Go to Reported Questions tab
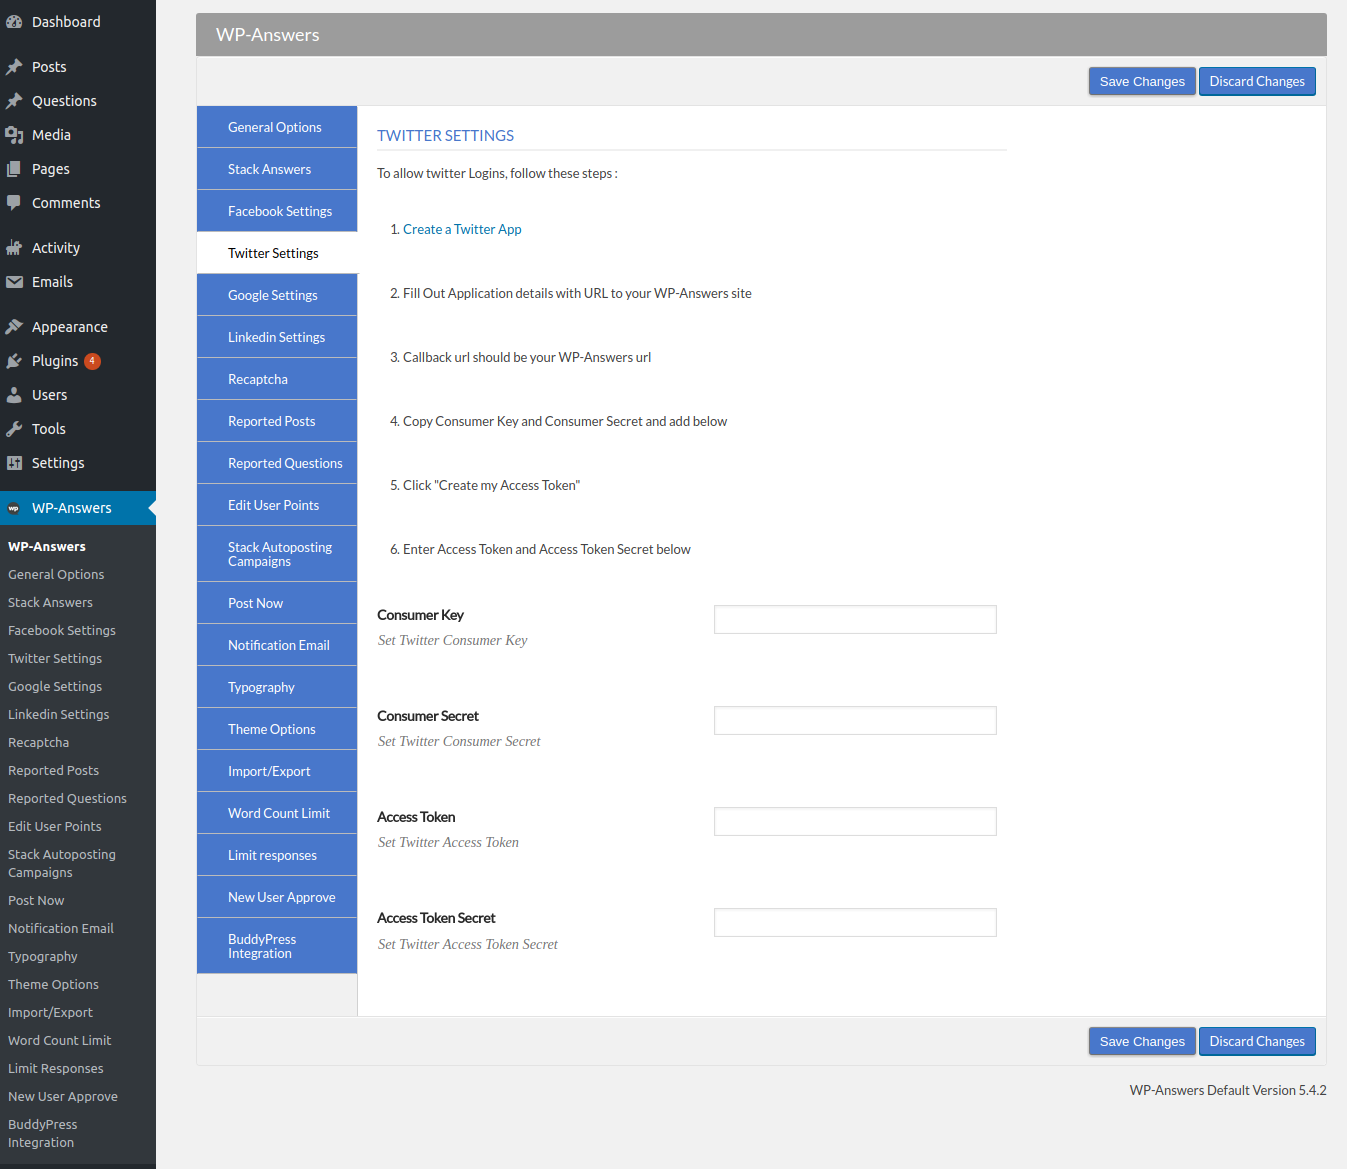This screenshot has width=1347, height=1169. coord(277,463)
